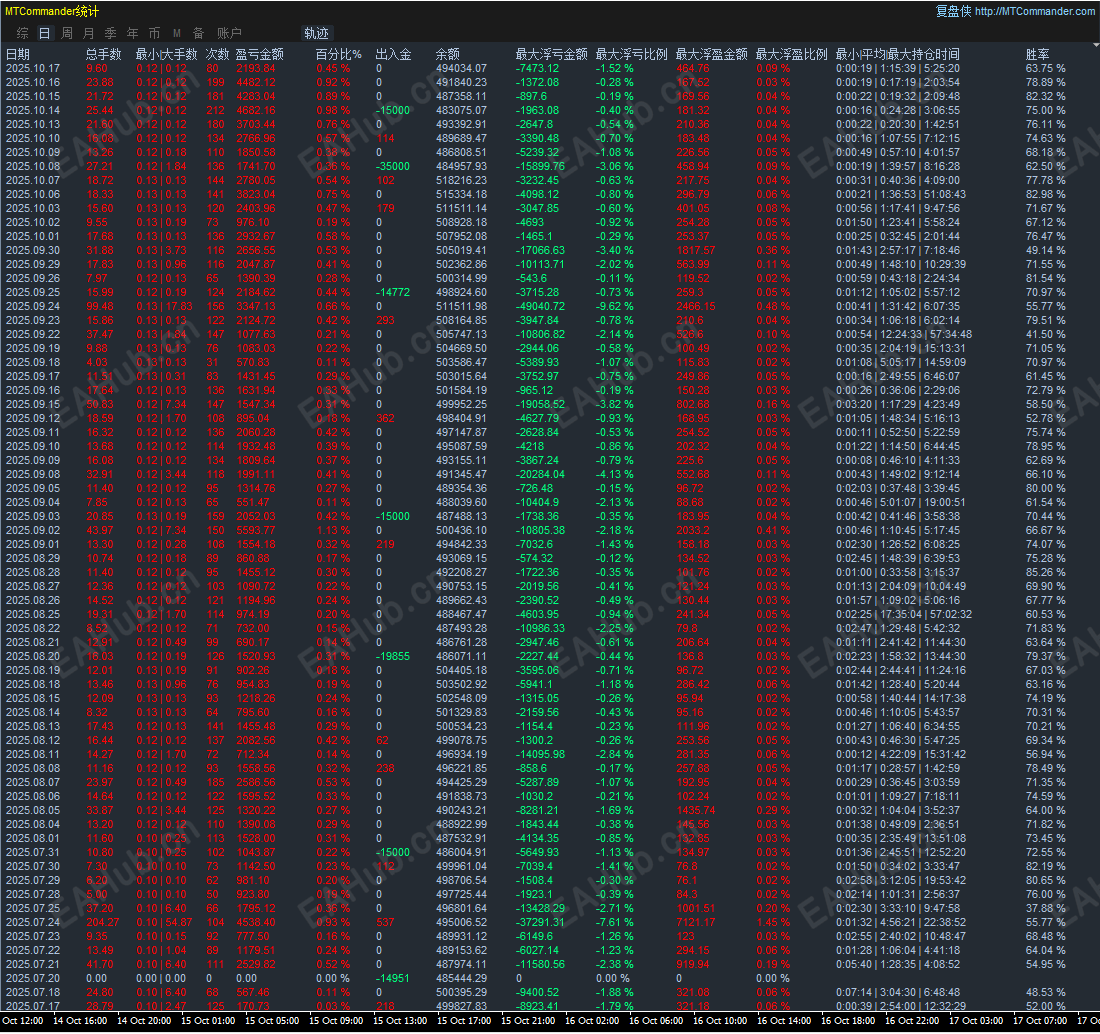Select the 2025.10.17 date row
The height and width of the screenshot is (1034, 1100).
(33, 68)
